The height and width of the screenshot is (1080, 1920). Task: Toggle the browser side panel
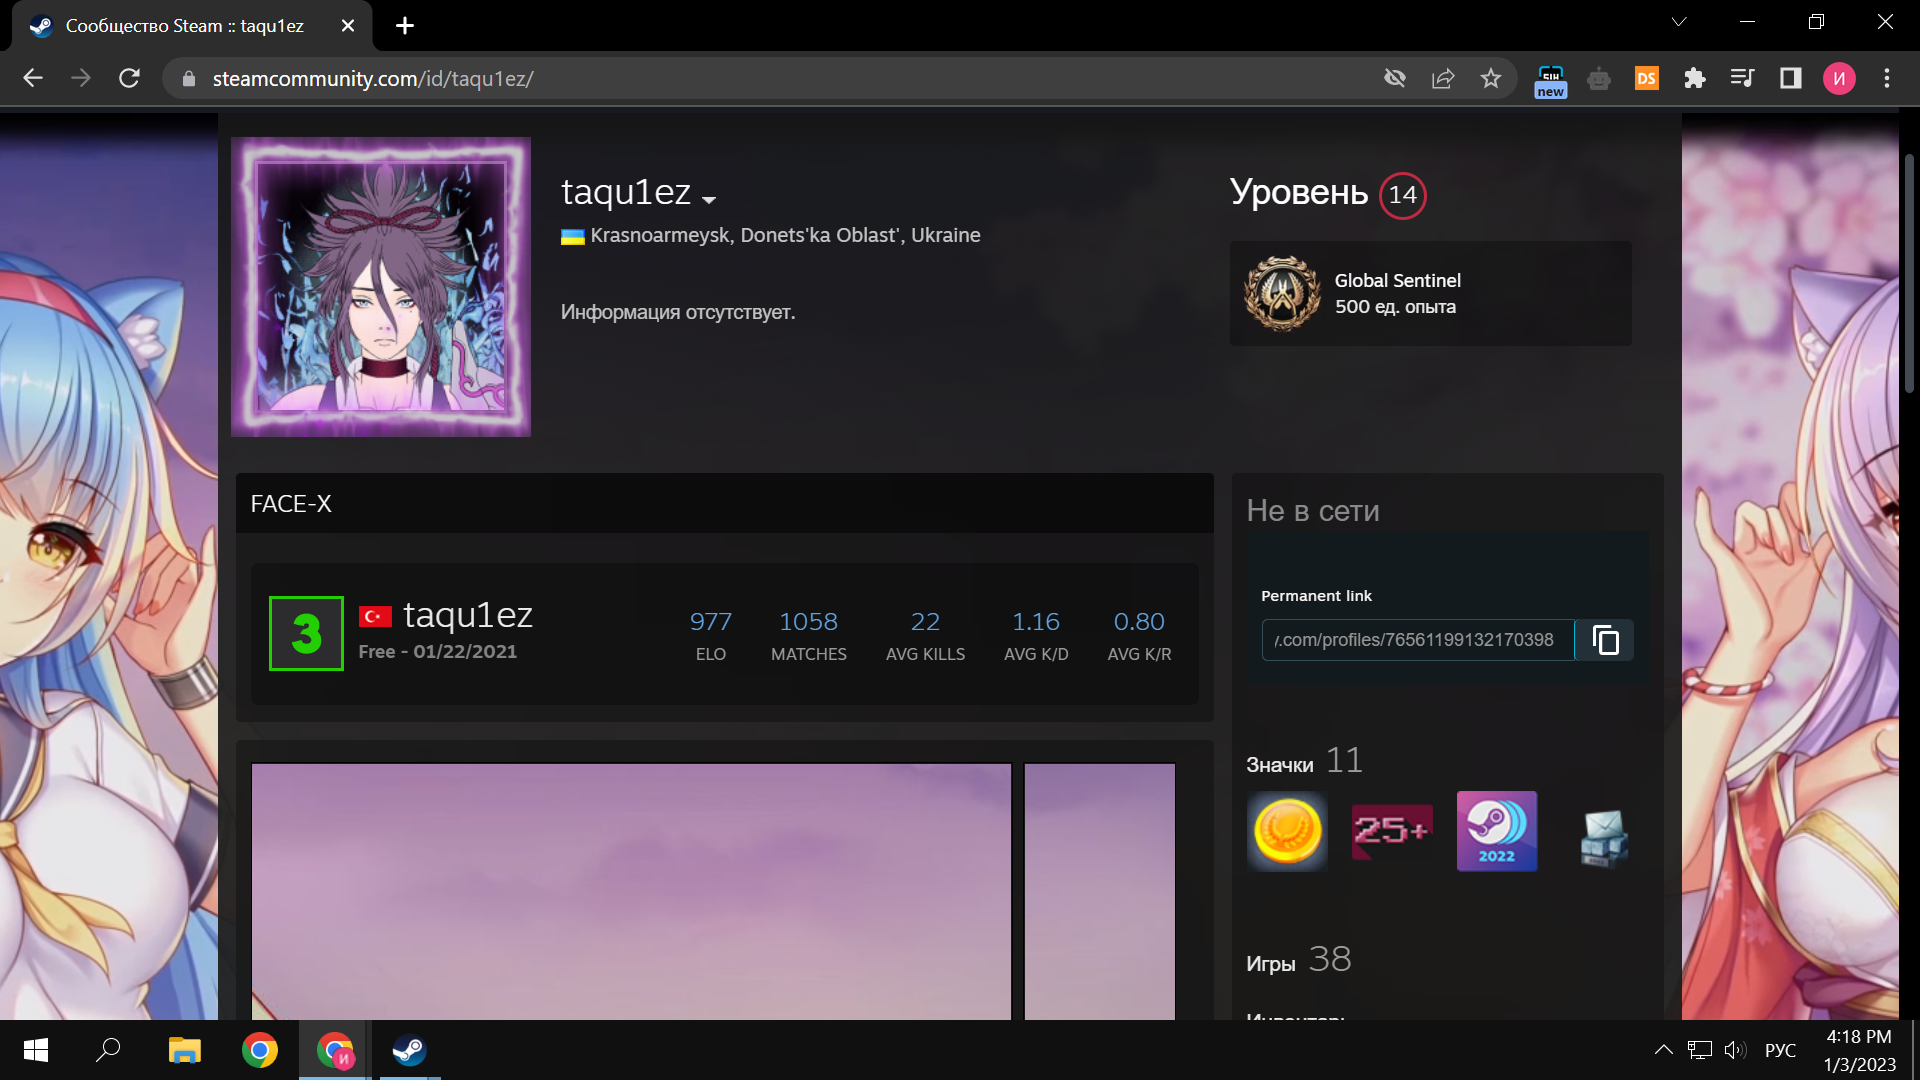[1791, 78]
